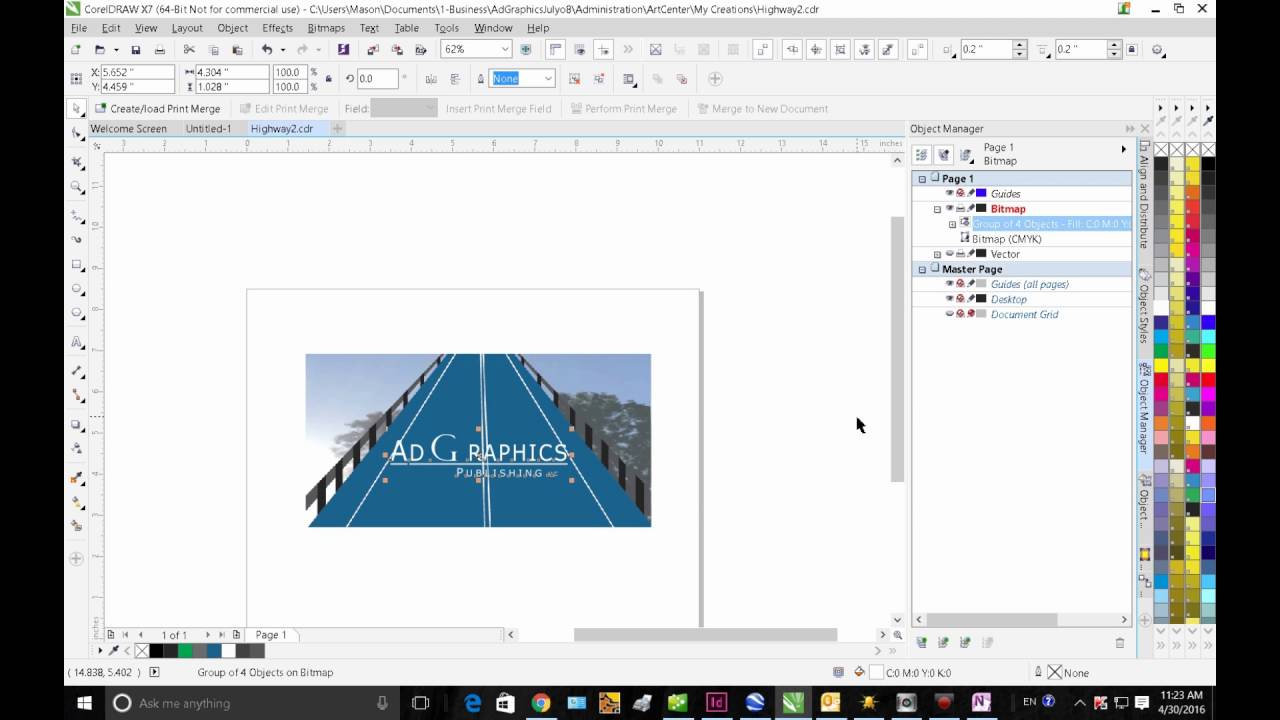Toggle the nudge-lock padlock beside 0.2 fields
The image size is (1280, 720).
[x=1132, y=49]
